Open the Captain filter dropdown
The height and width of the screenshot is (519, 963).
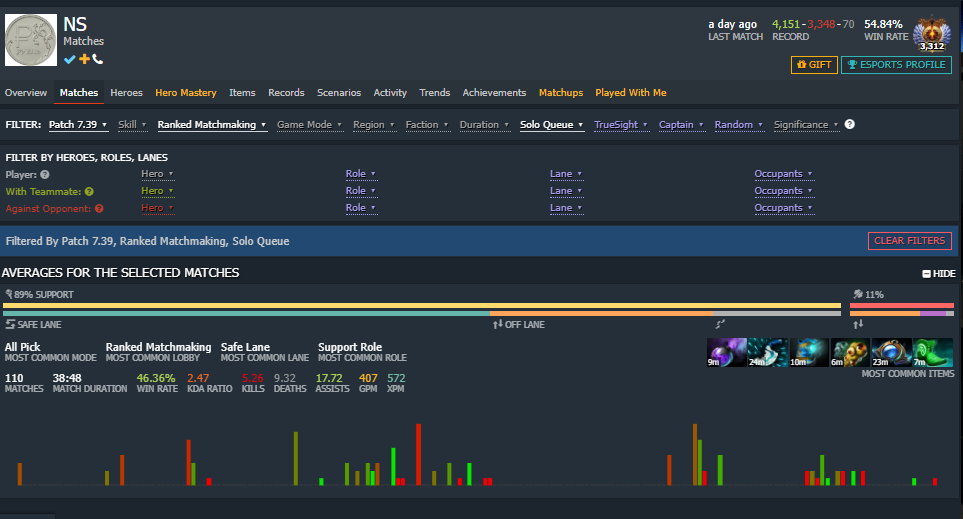click(681, 125)
